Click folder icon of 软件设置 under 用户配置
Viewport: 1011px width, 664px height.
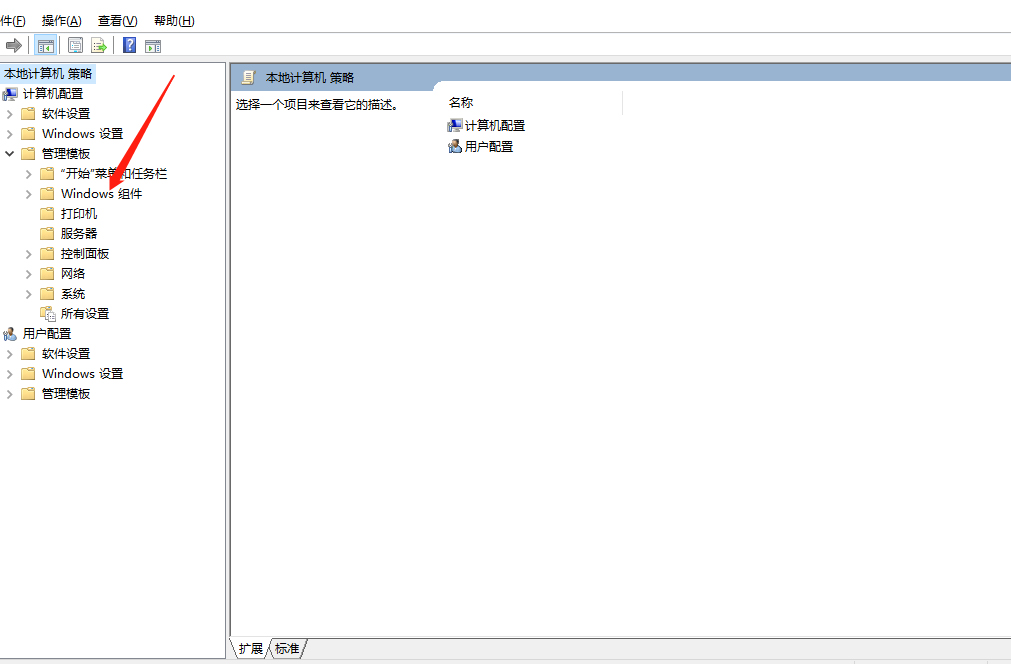point(28,353)
